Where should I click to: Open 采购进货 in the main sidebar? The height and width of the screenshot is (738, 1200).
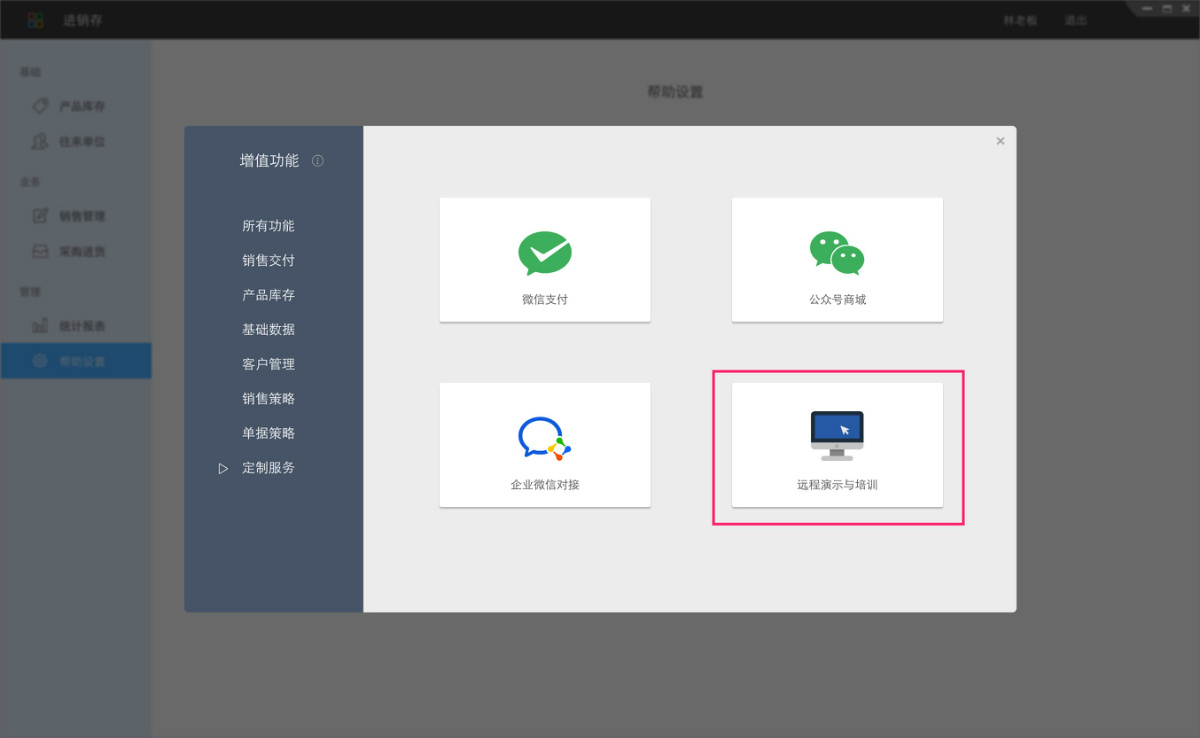(76, 251)
